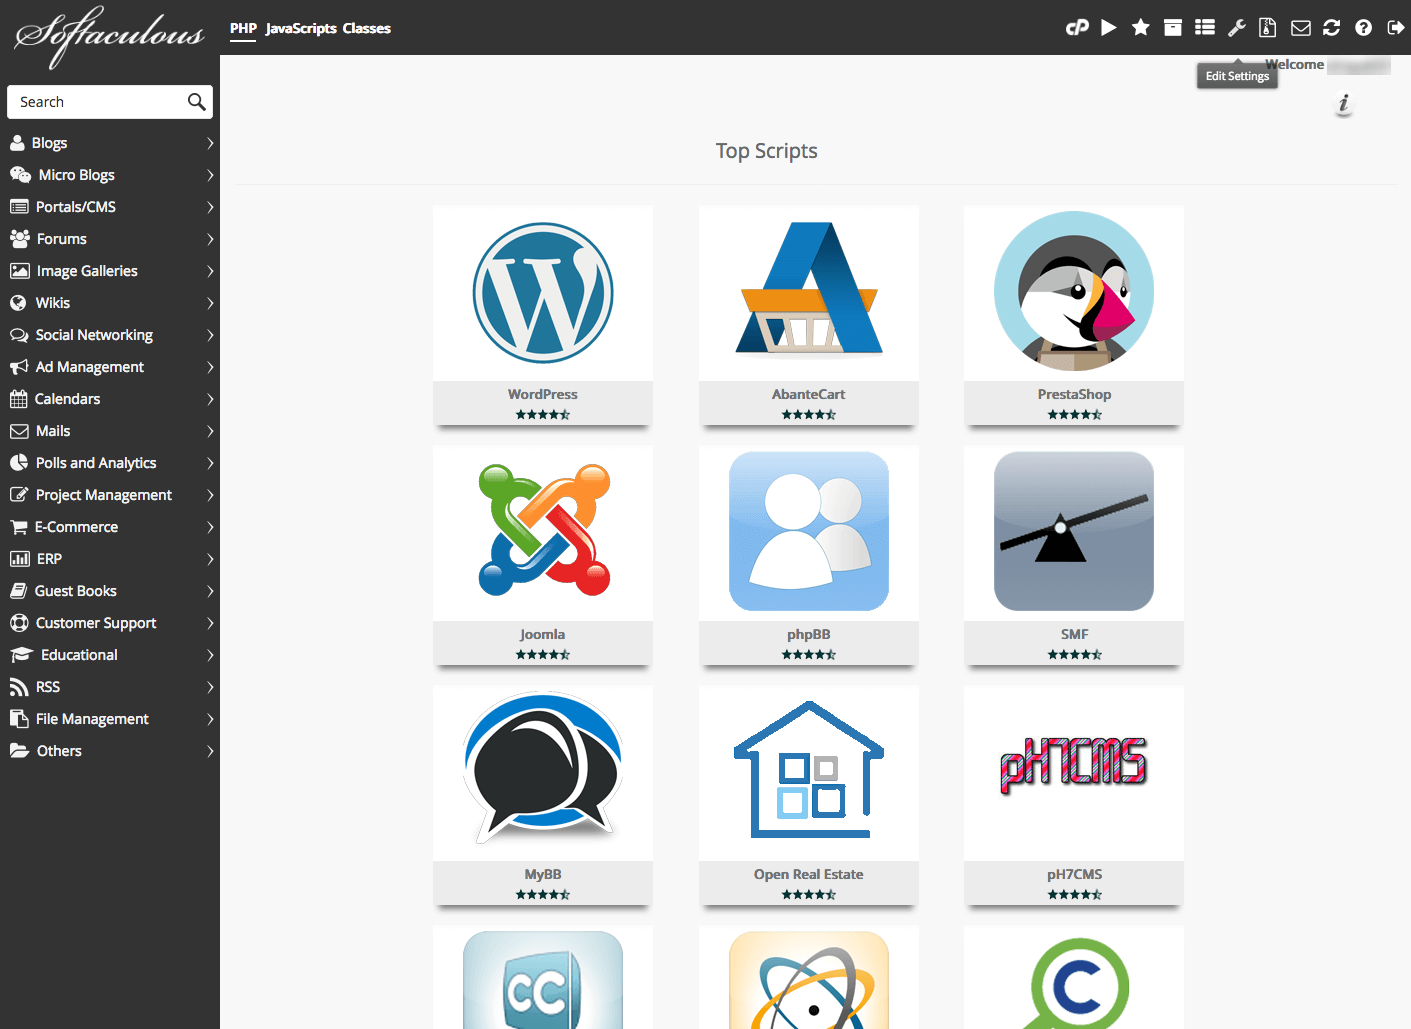Click the pH7CMS star rating
Viewport: 1411px width, 1029px height.
tap(1074, 894)
